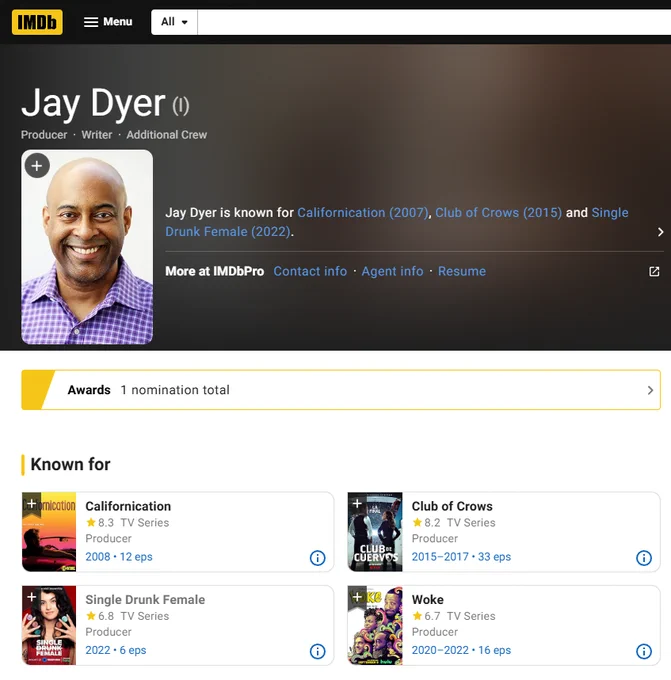Show Woke info icon details

click(644, 651)
